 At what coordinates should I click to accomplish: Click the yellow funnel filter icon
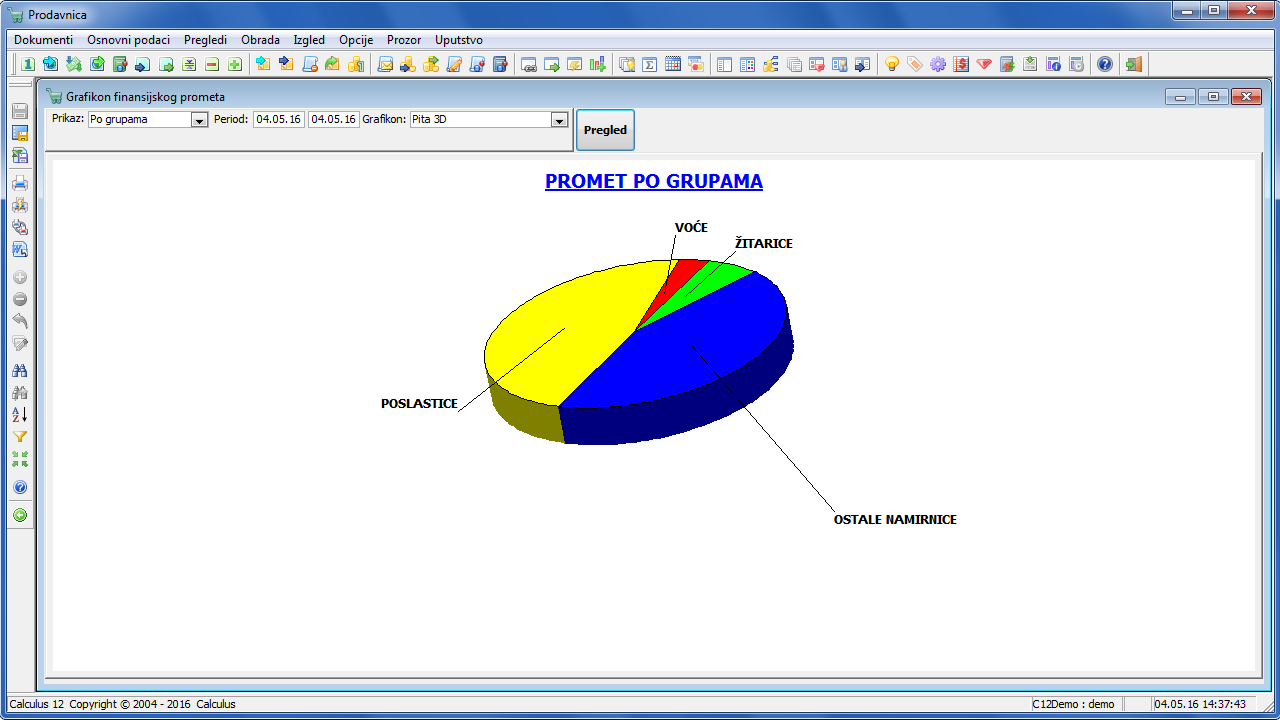19,437
